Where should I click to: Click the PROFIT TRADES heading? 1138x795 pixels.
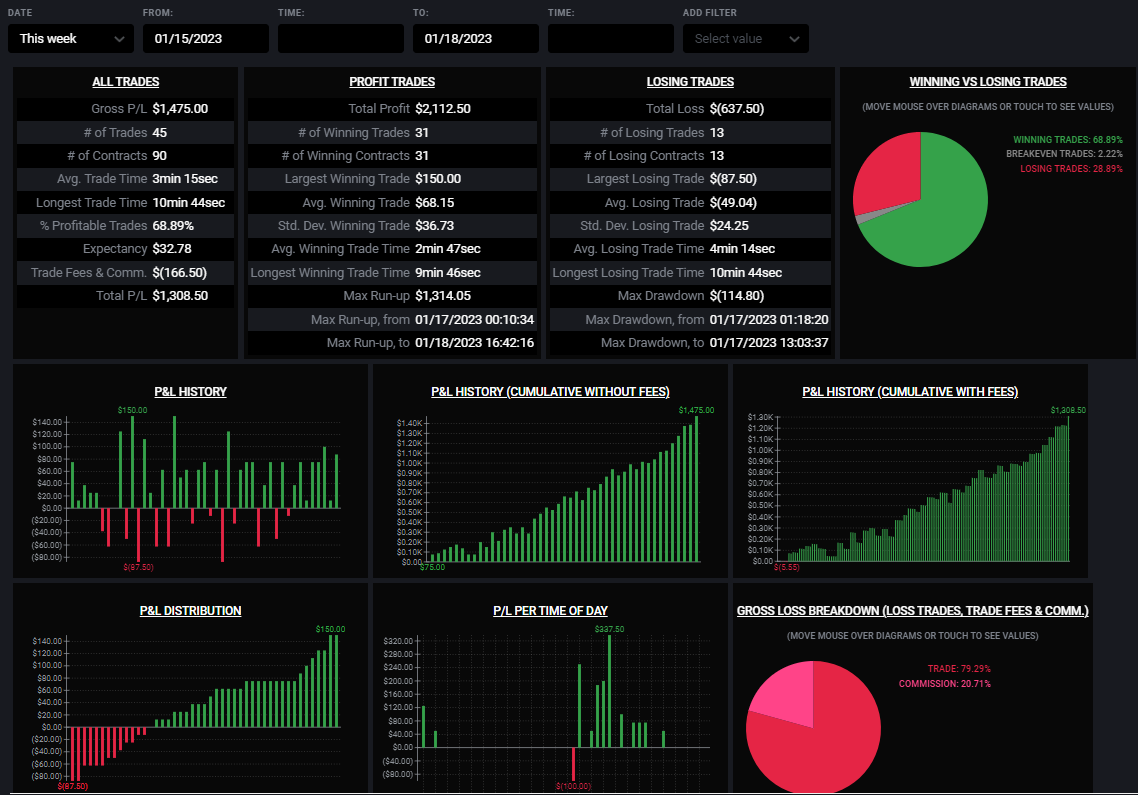pyautogui.click(x=392, y=82)
